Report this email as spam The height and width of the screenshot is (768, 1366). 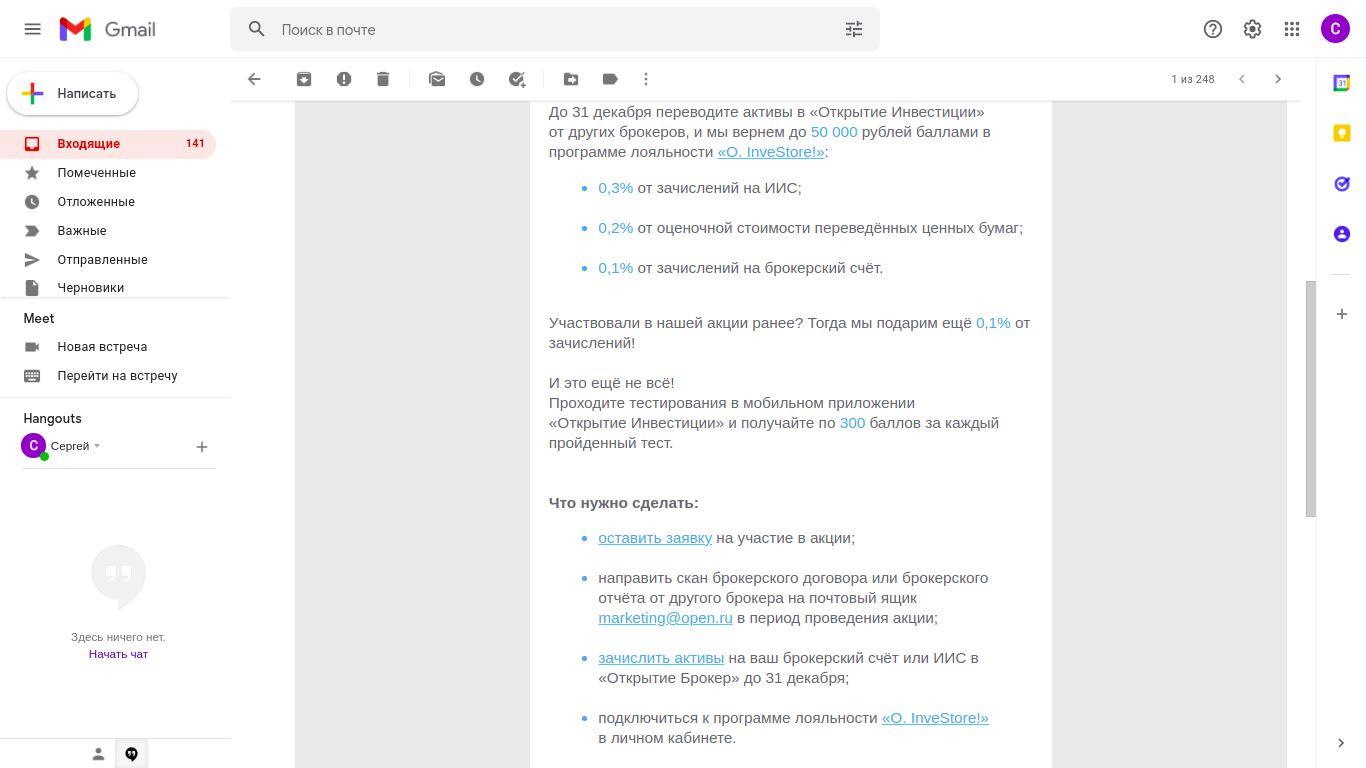pos(344,79)
